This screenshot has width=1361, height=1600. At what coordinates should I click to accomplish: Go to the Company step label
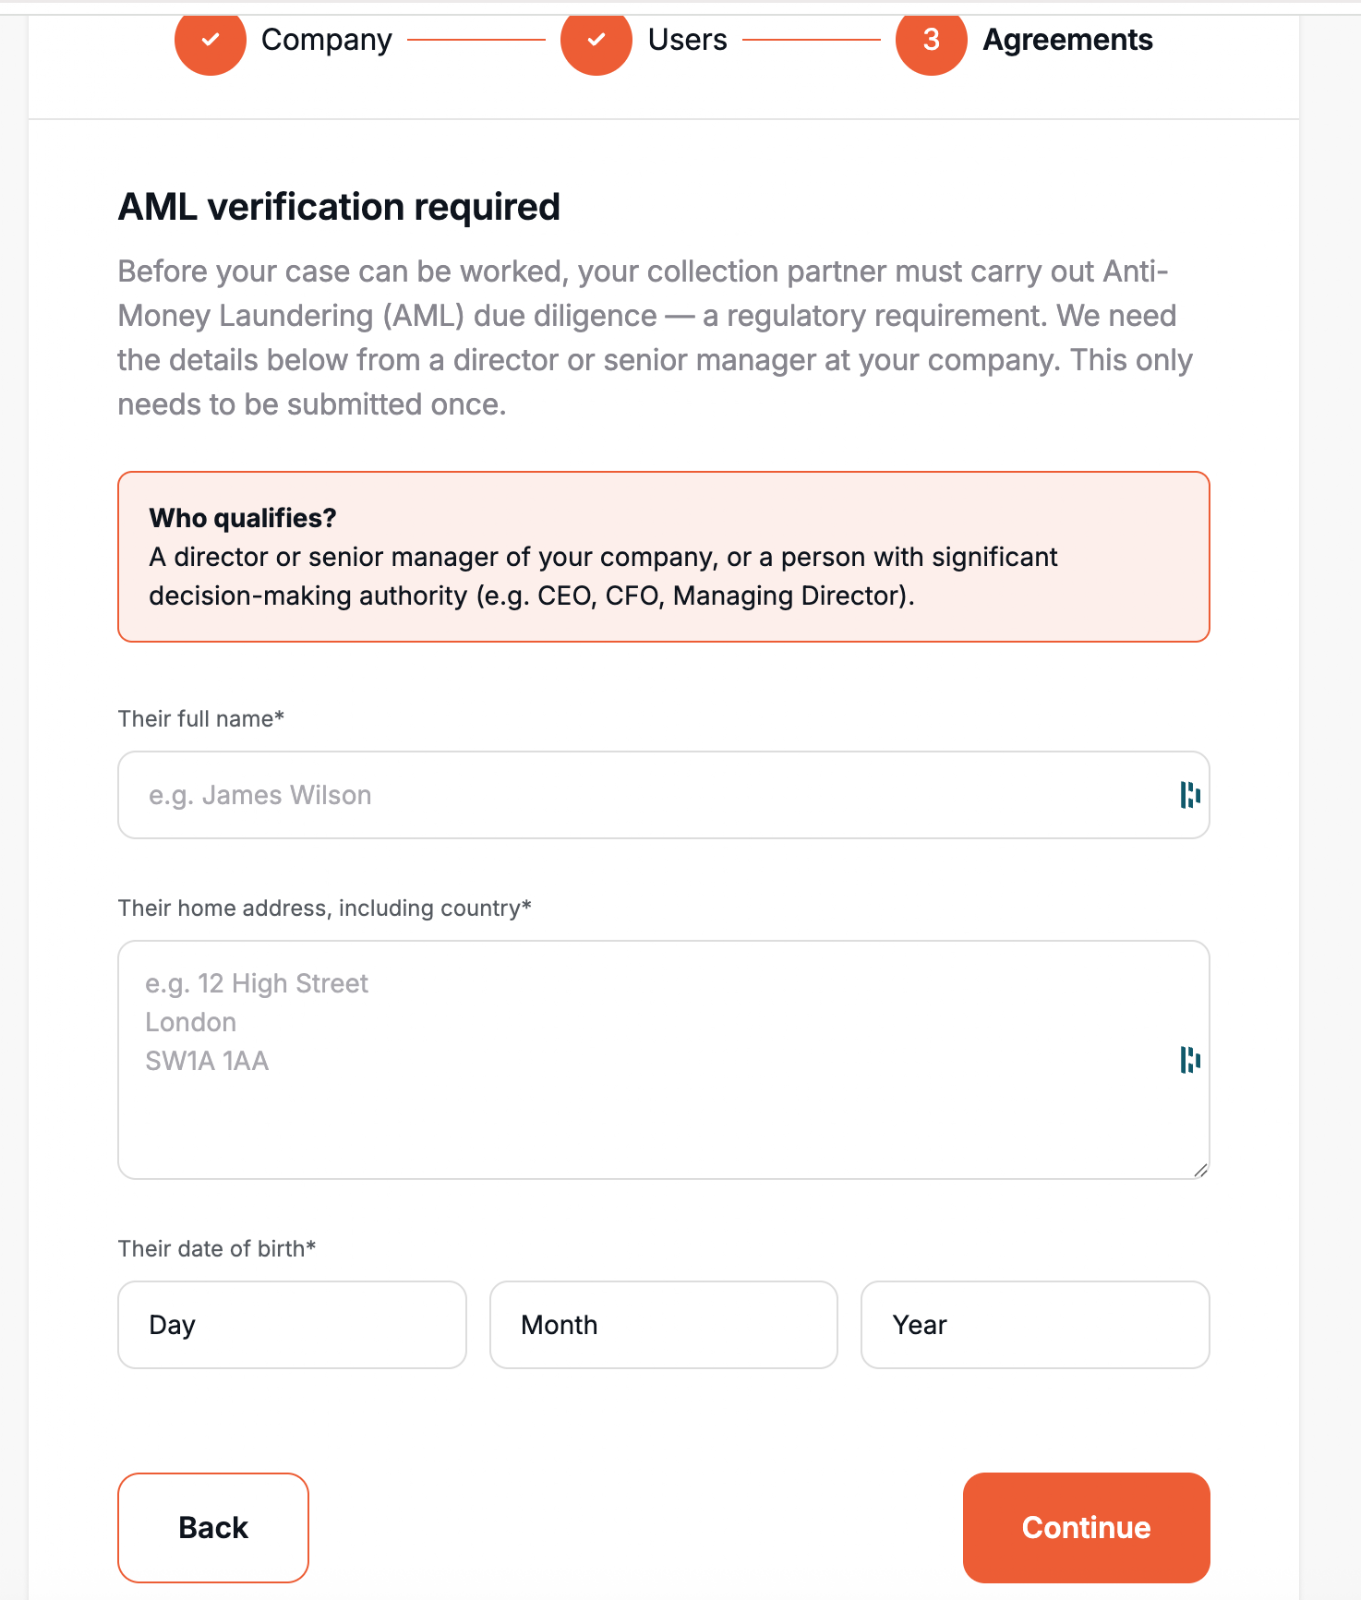coord(326,40)
